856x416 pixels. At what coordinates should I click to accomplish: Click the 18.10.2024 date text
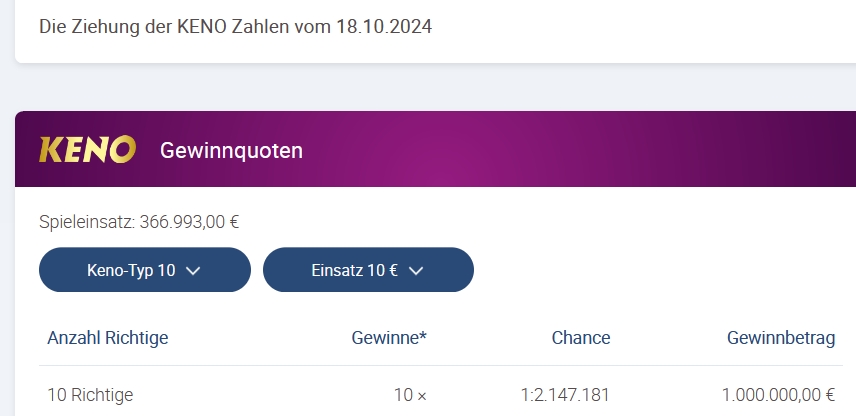384,26
